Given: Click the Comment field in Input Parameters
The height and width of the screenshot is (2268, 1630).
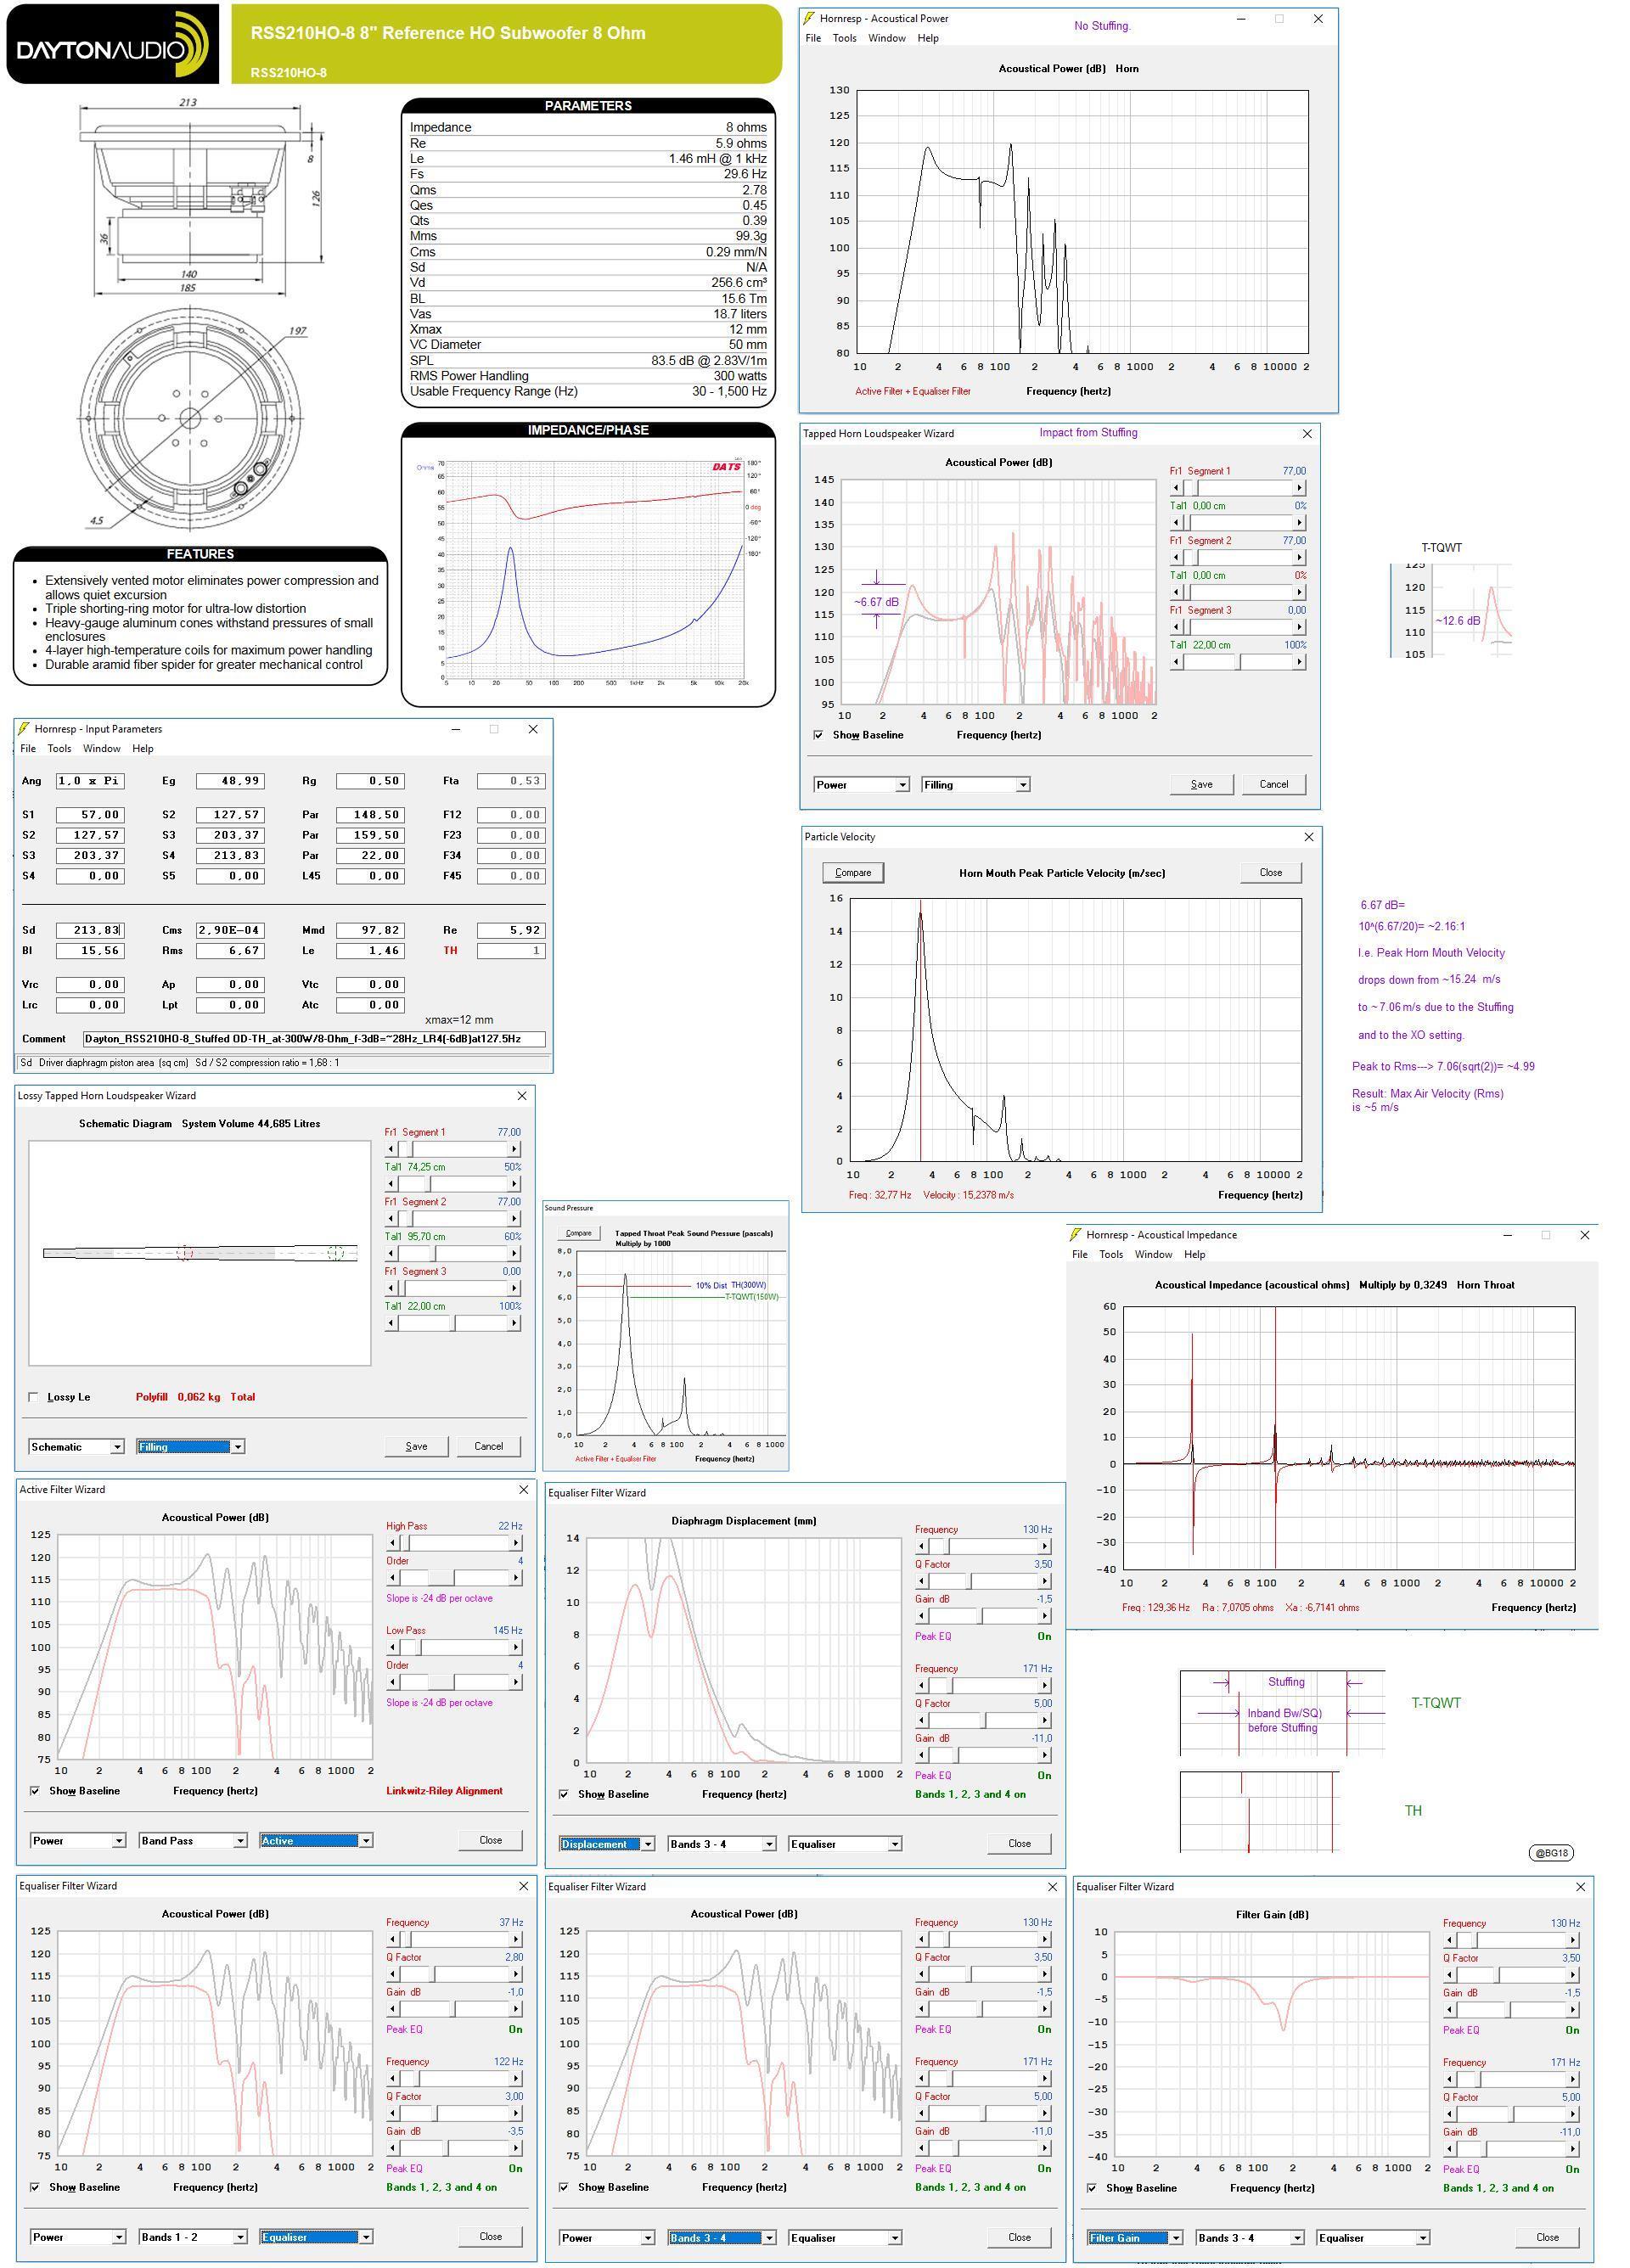Looking at the screenshot, I should point(314,1039).
